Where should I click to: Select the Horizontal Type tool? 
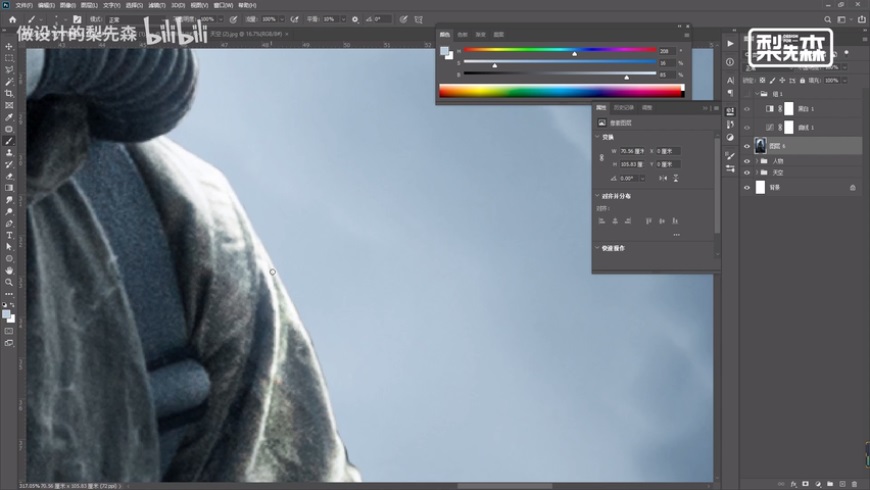9,235
